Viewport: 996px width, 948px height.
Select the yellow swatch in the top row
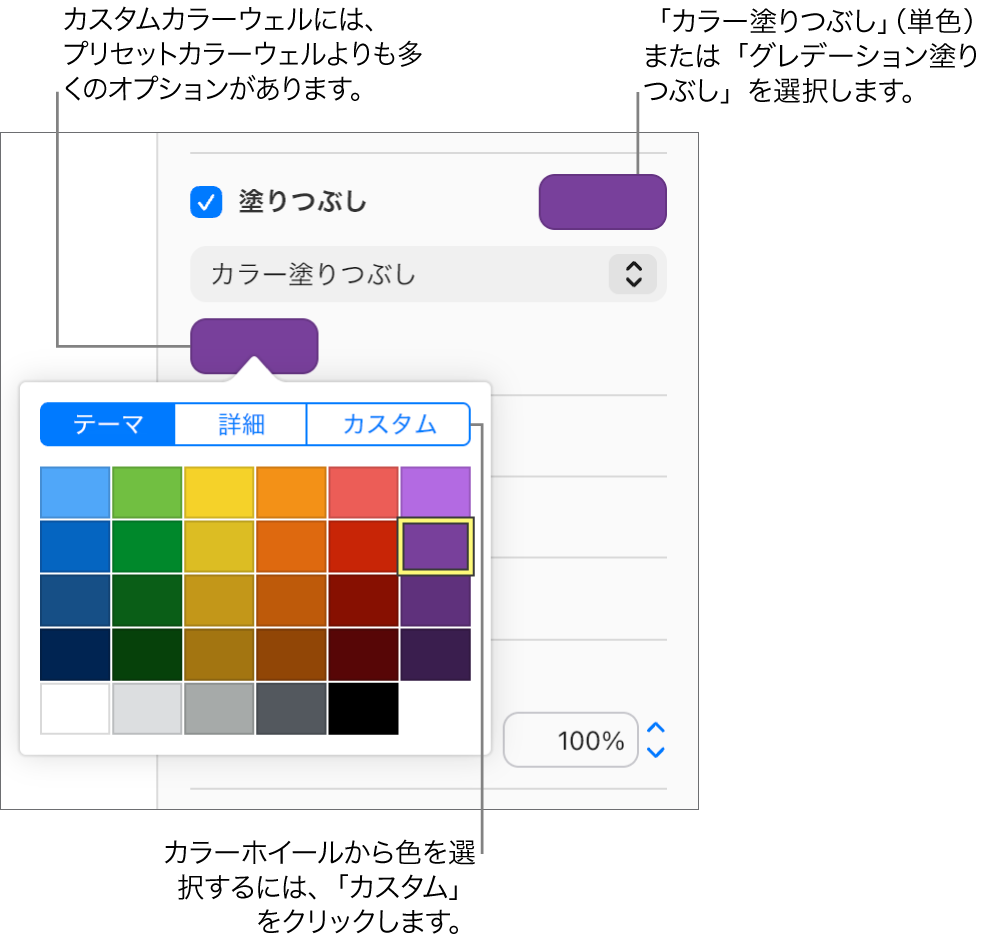coord(219,491)
